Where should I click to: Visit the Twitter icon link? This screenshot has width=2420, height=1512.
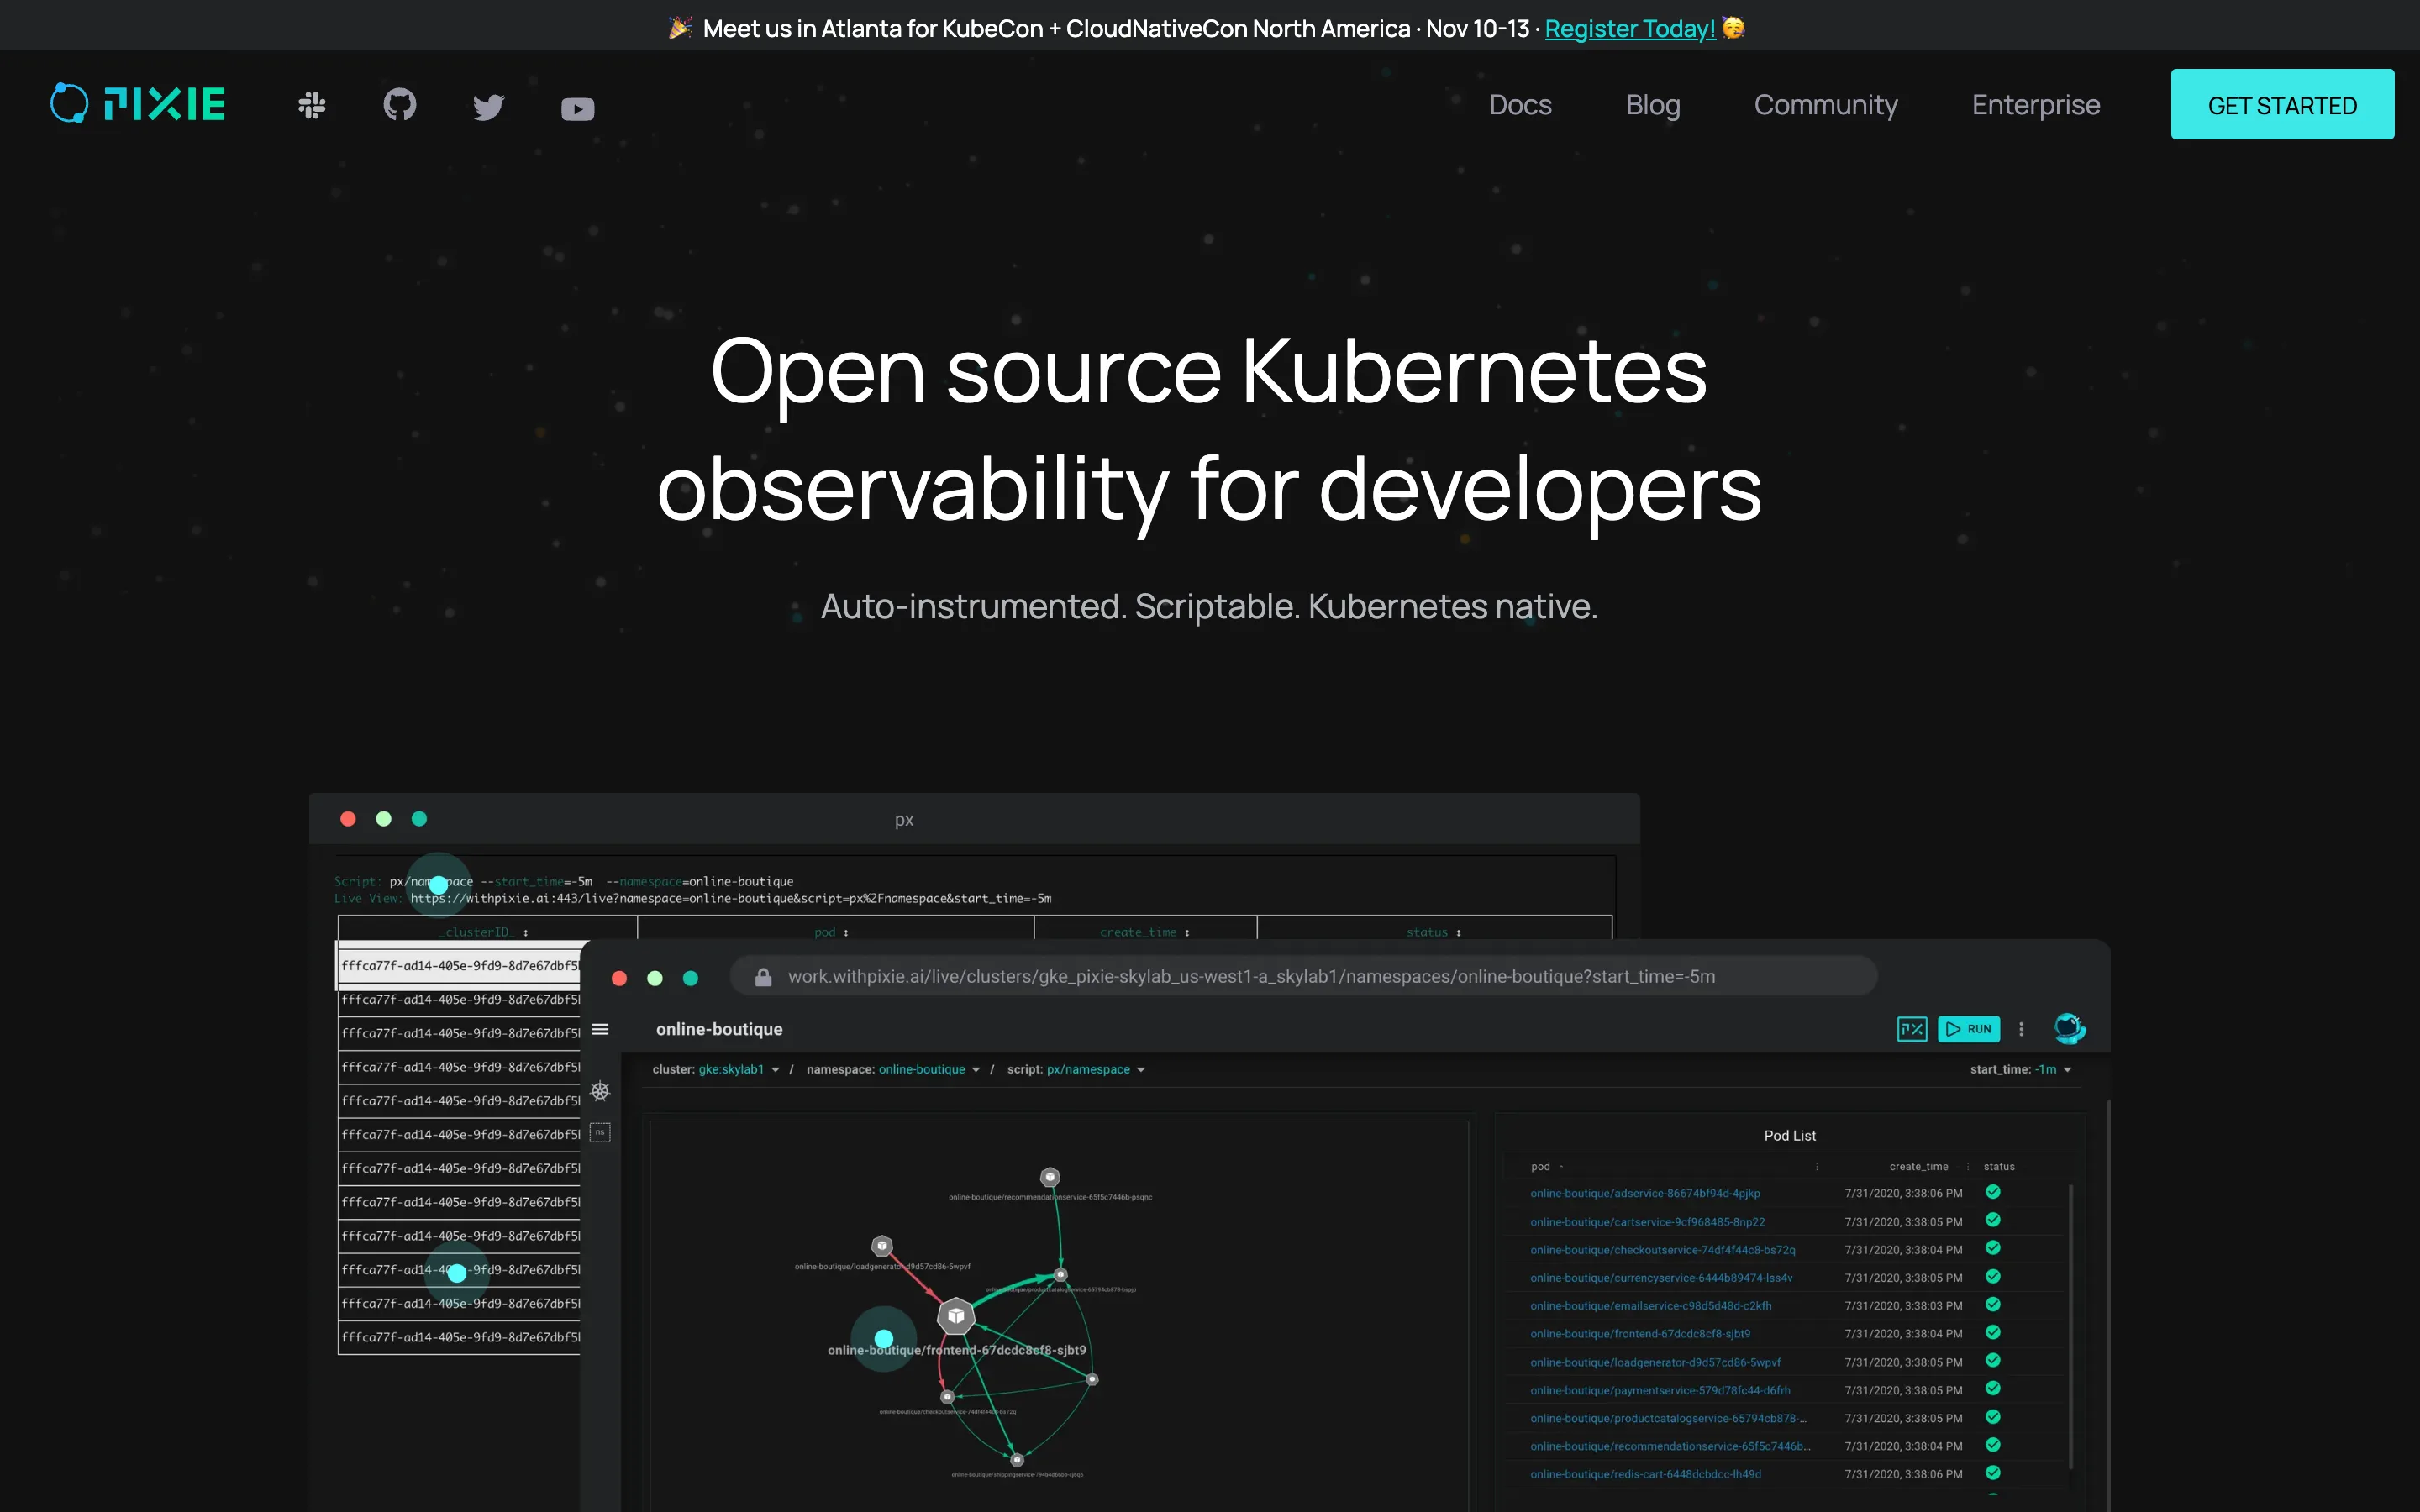pos(488,106)
